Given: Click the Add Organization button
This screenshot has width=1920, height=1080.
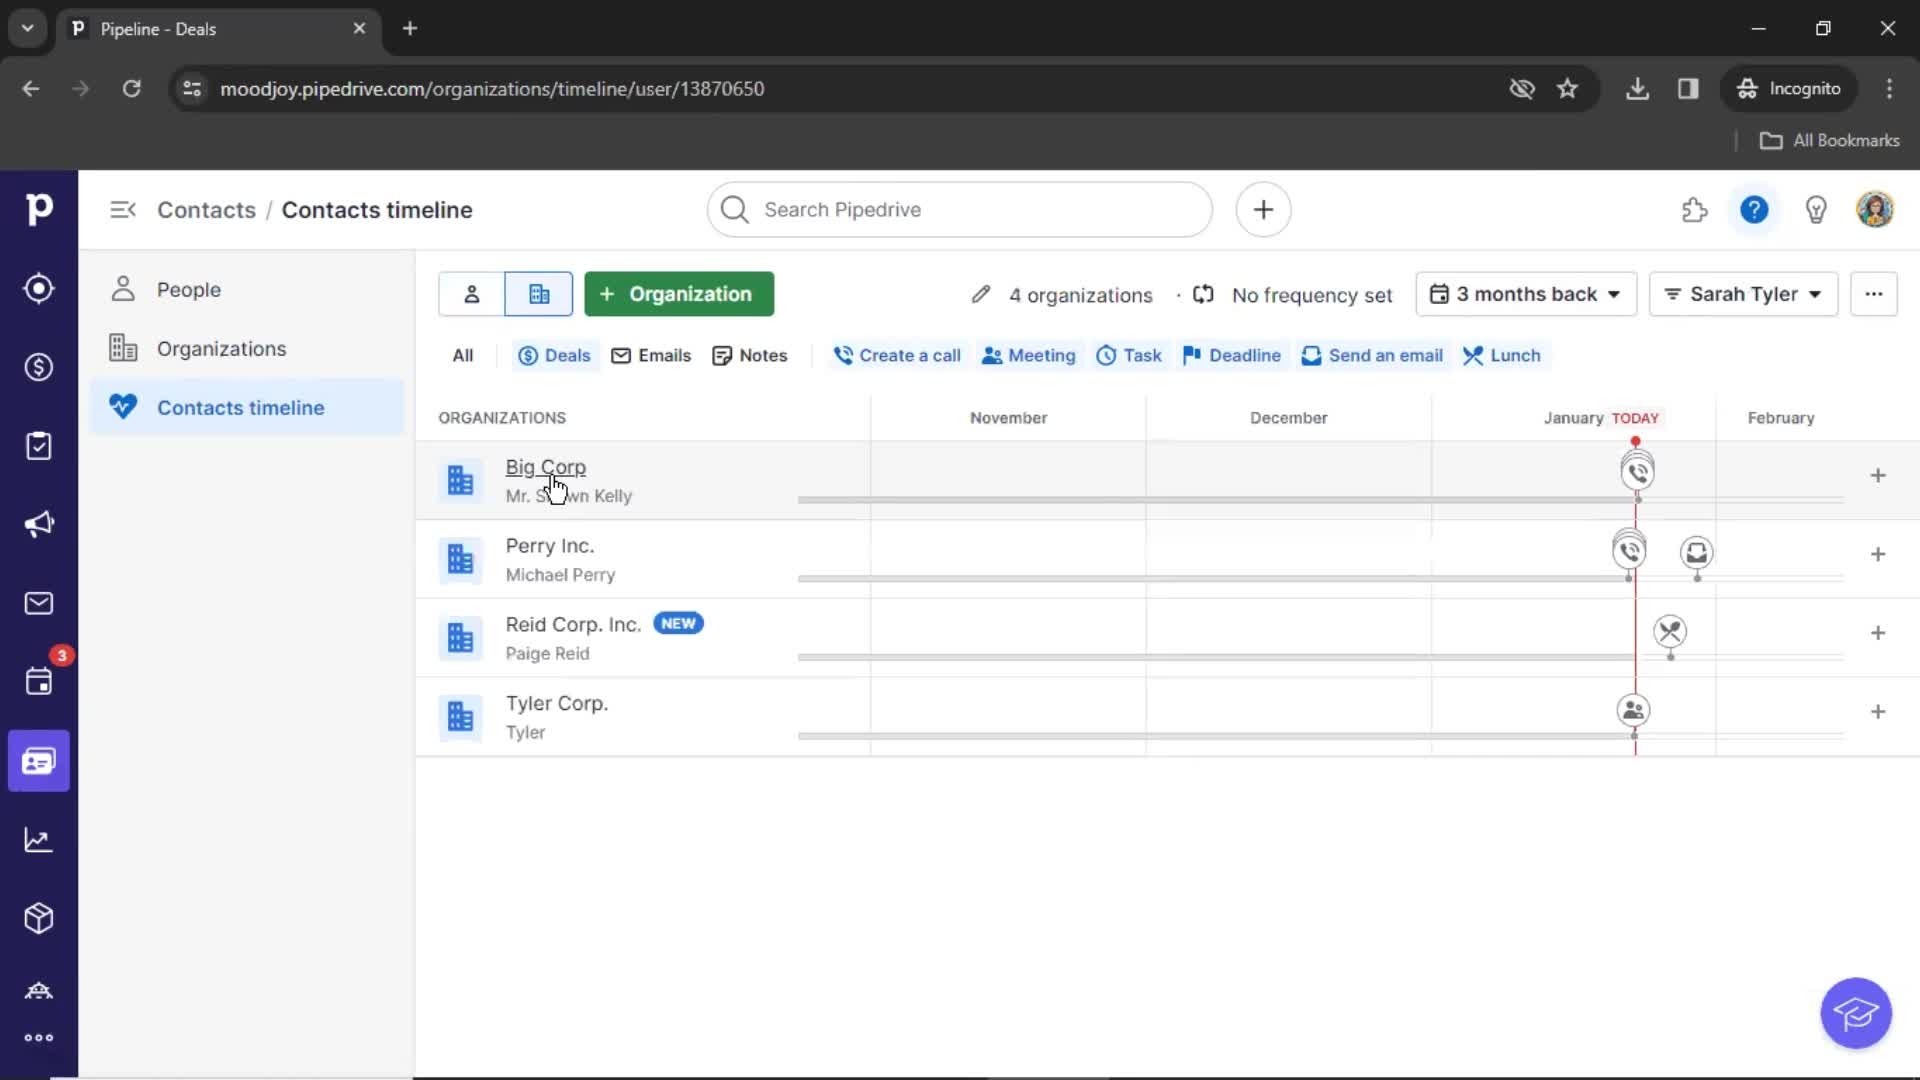Looking at the screenshot, I should (676, 294).
